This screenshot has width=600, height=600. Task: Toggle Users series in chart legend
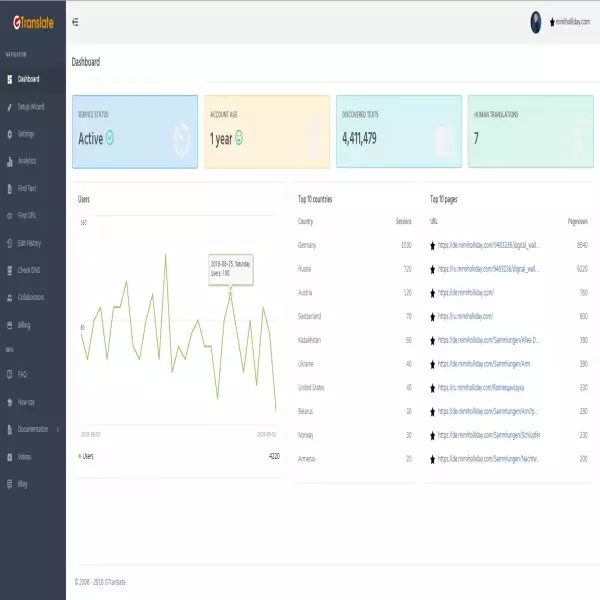pos(87,455)
